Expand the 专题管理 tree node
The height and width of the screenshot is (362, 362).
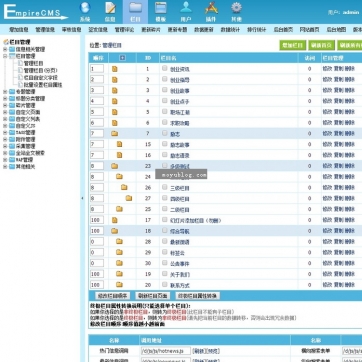point(5,91)
